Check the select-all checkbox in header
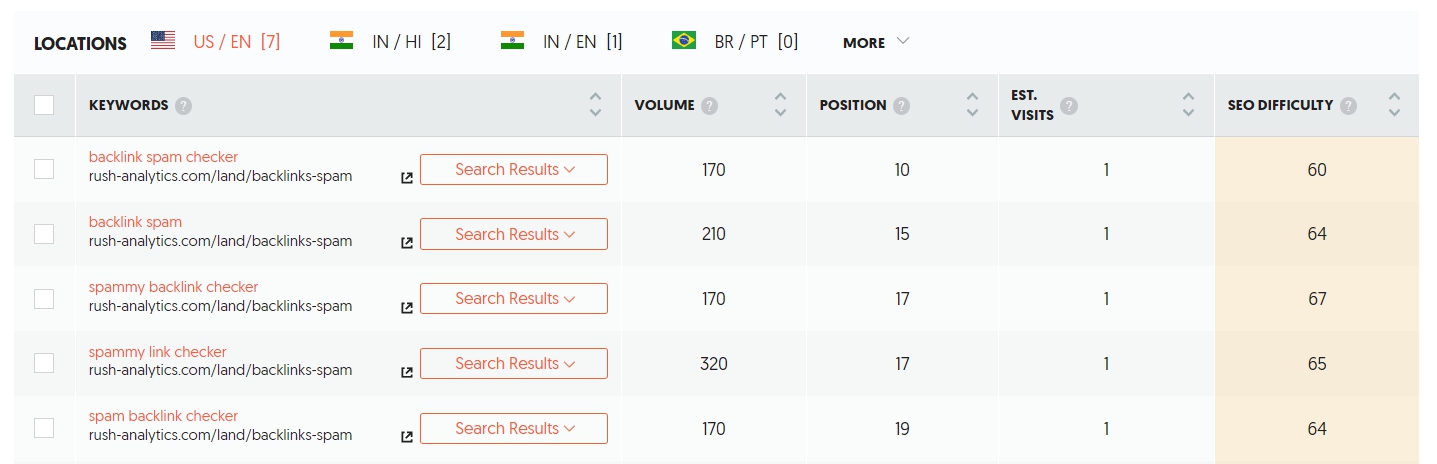Viewport: 1437px width, 464px height. (x=44, y=105)
